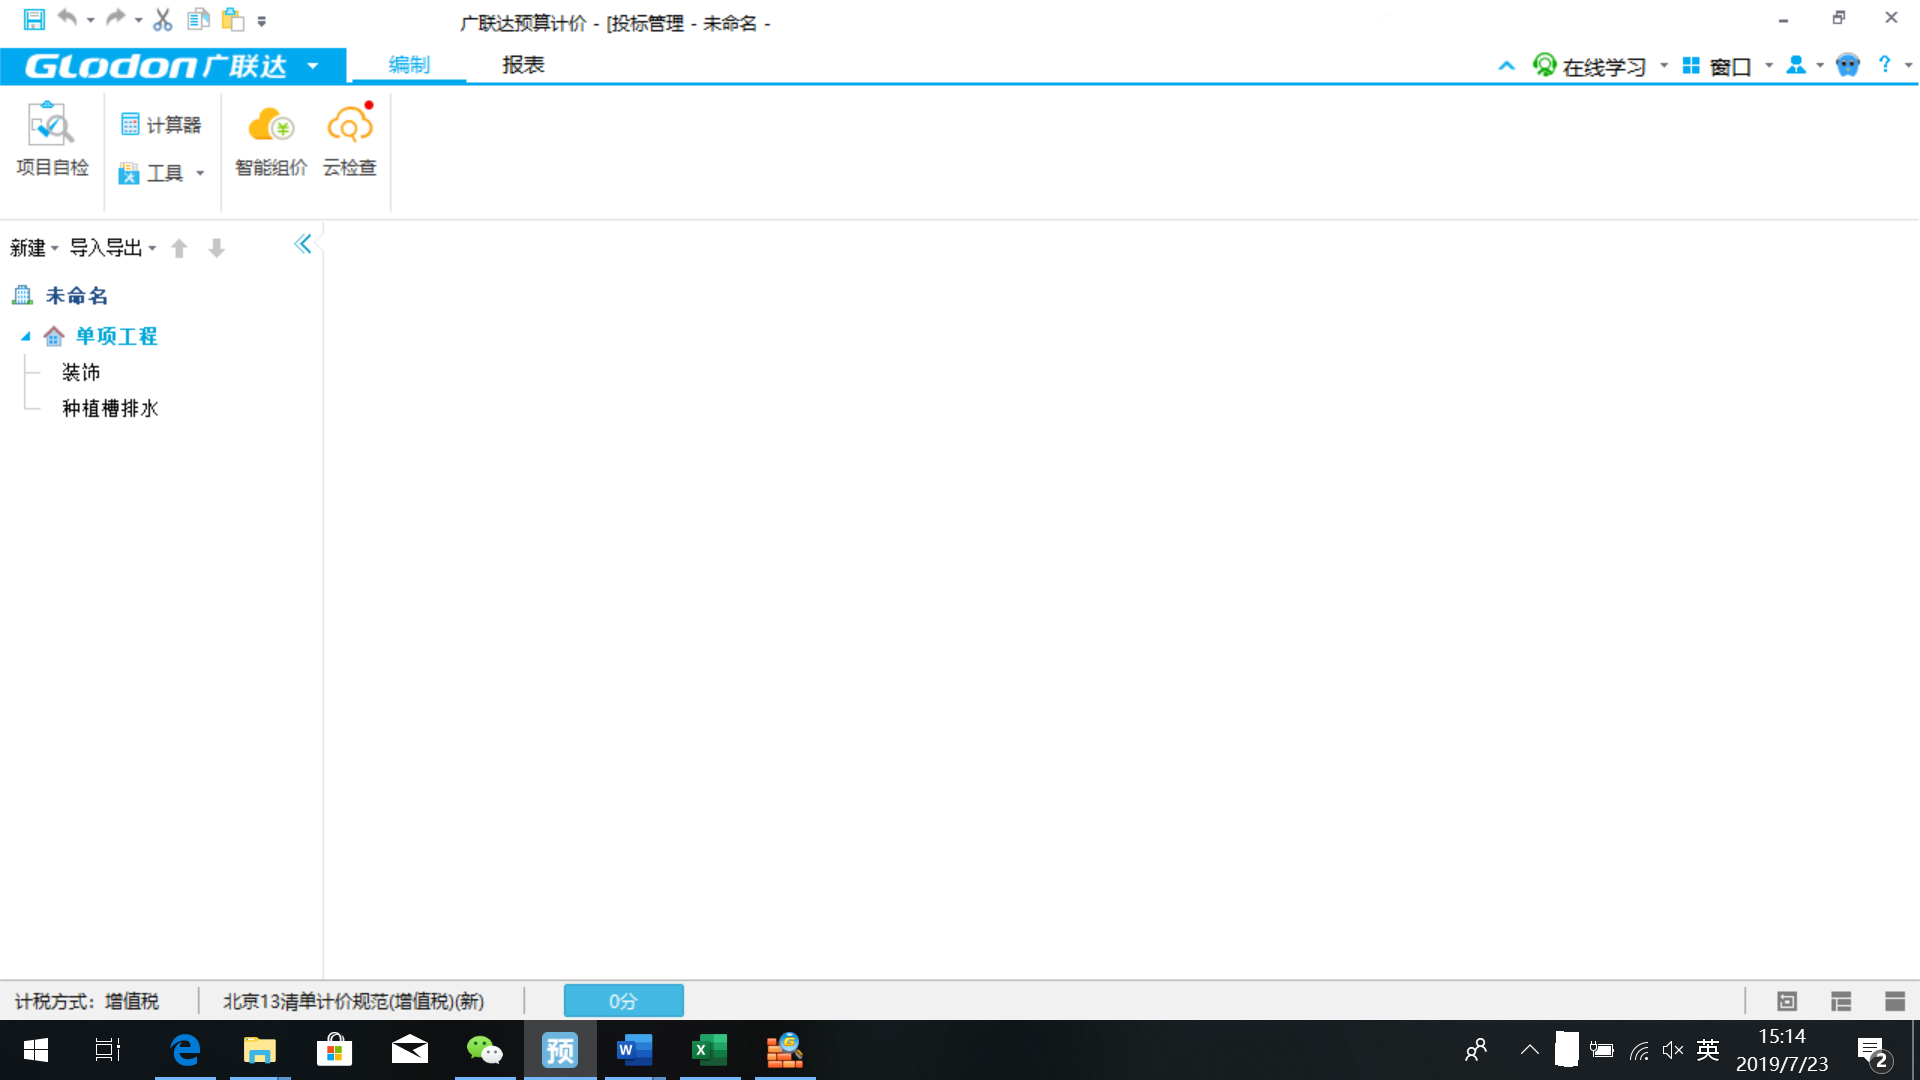This screenshot has width=1920, height=1080.
Task: Click the Undo arrow icon
Action: (68, 18)
